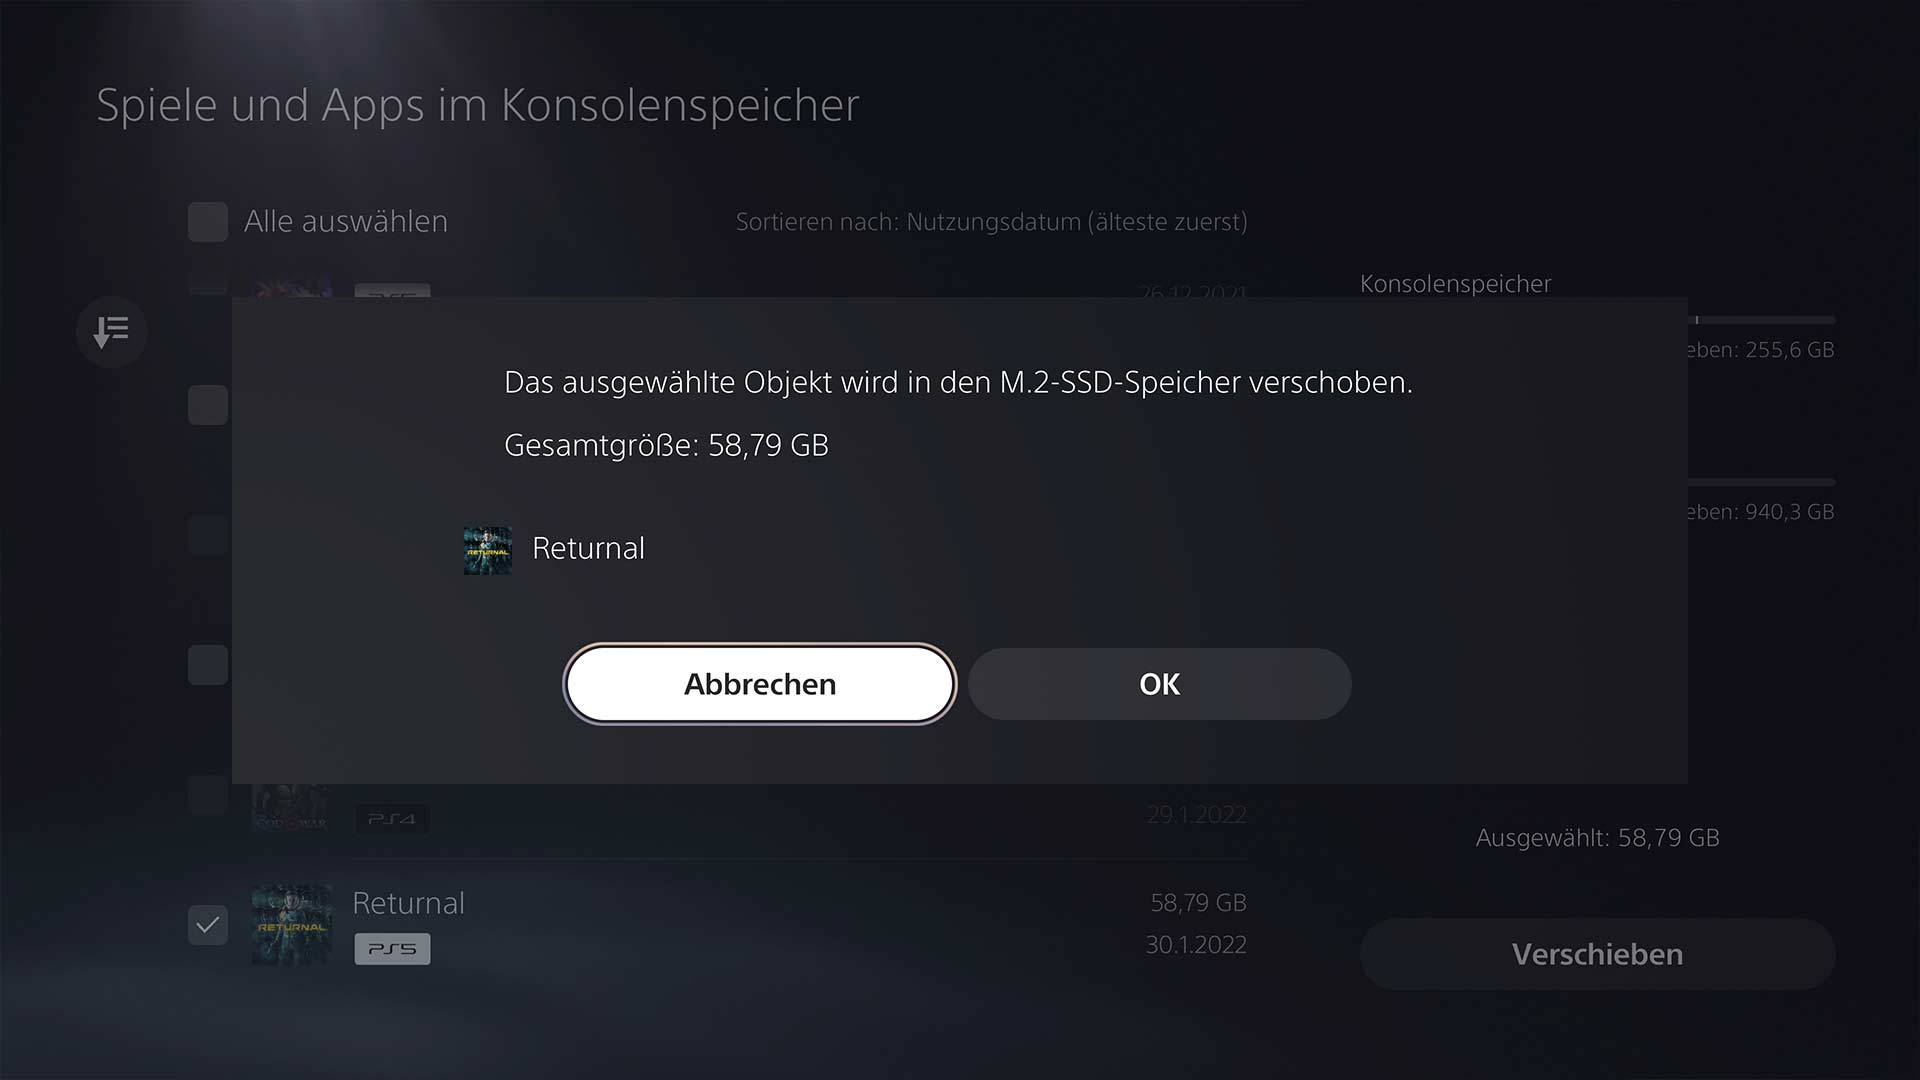Screen dimensions: 1920x1080
Task: Click the Returnal name in the dialog
Action: tap(588, 548)
